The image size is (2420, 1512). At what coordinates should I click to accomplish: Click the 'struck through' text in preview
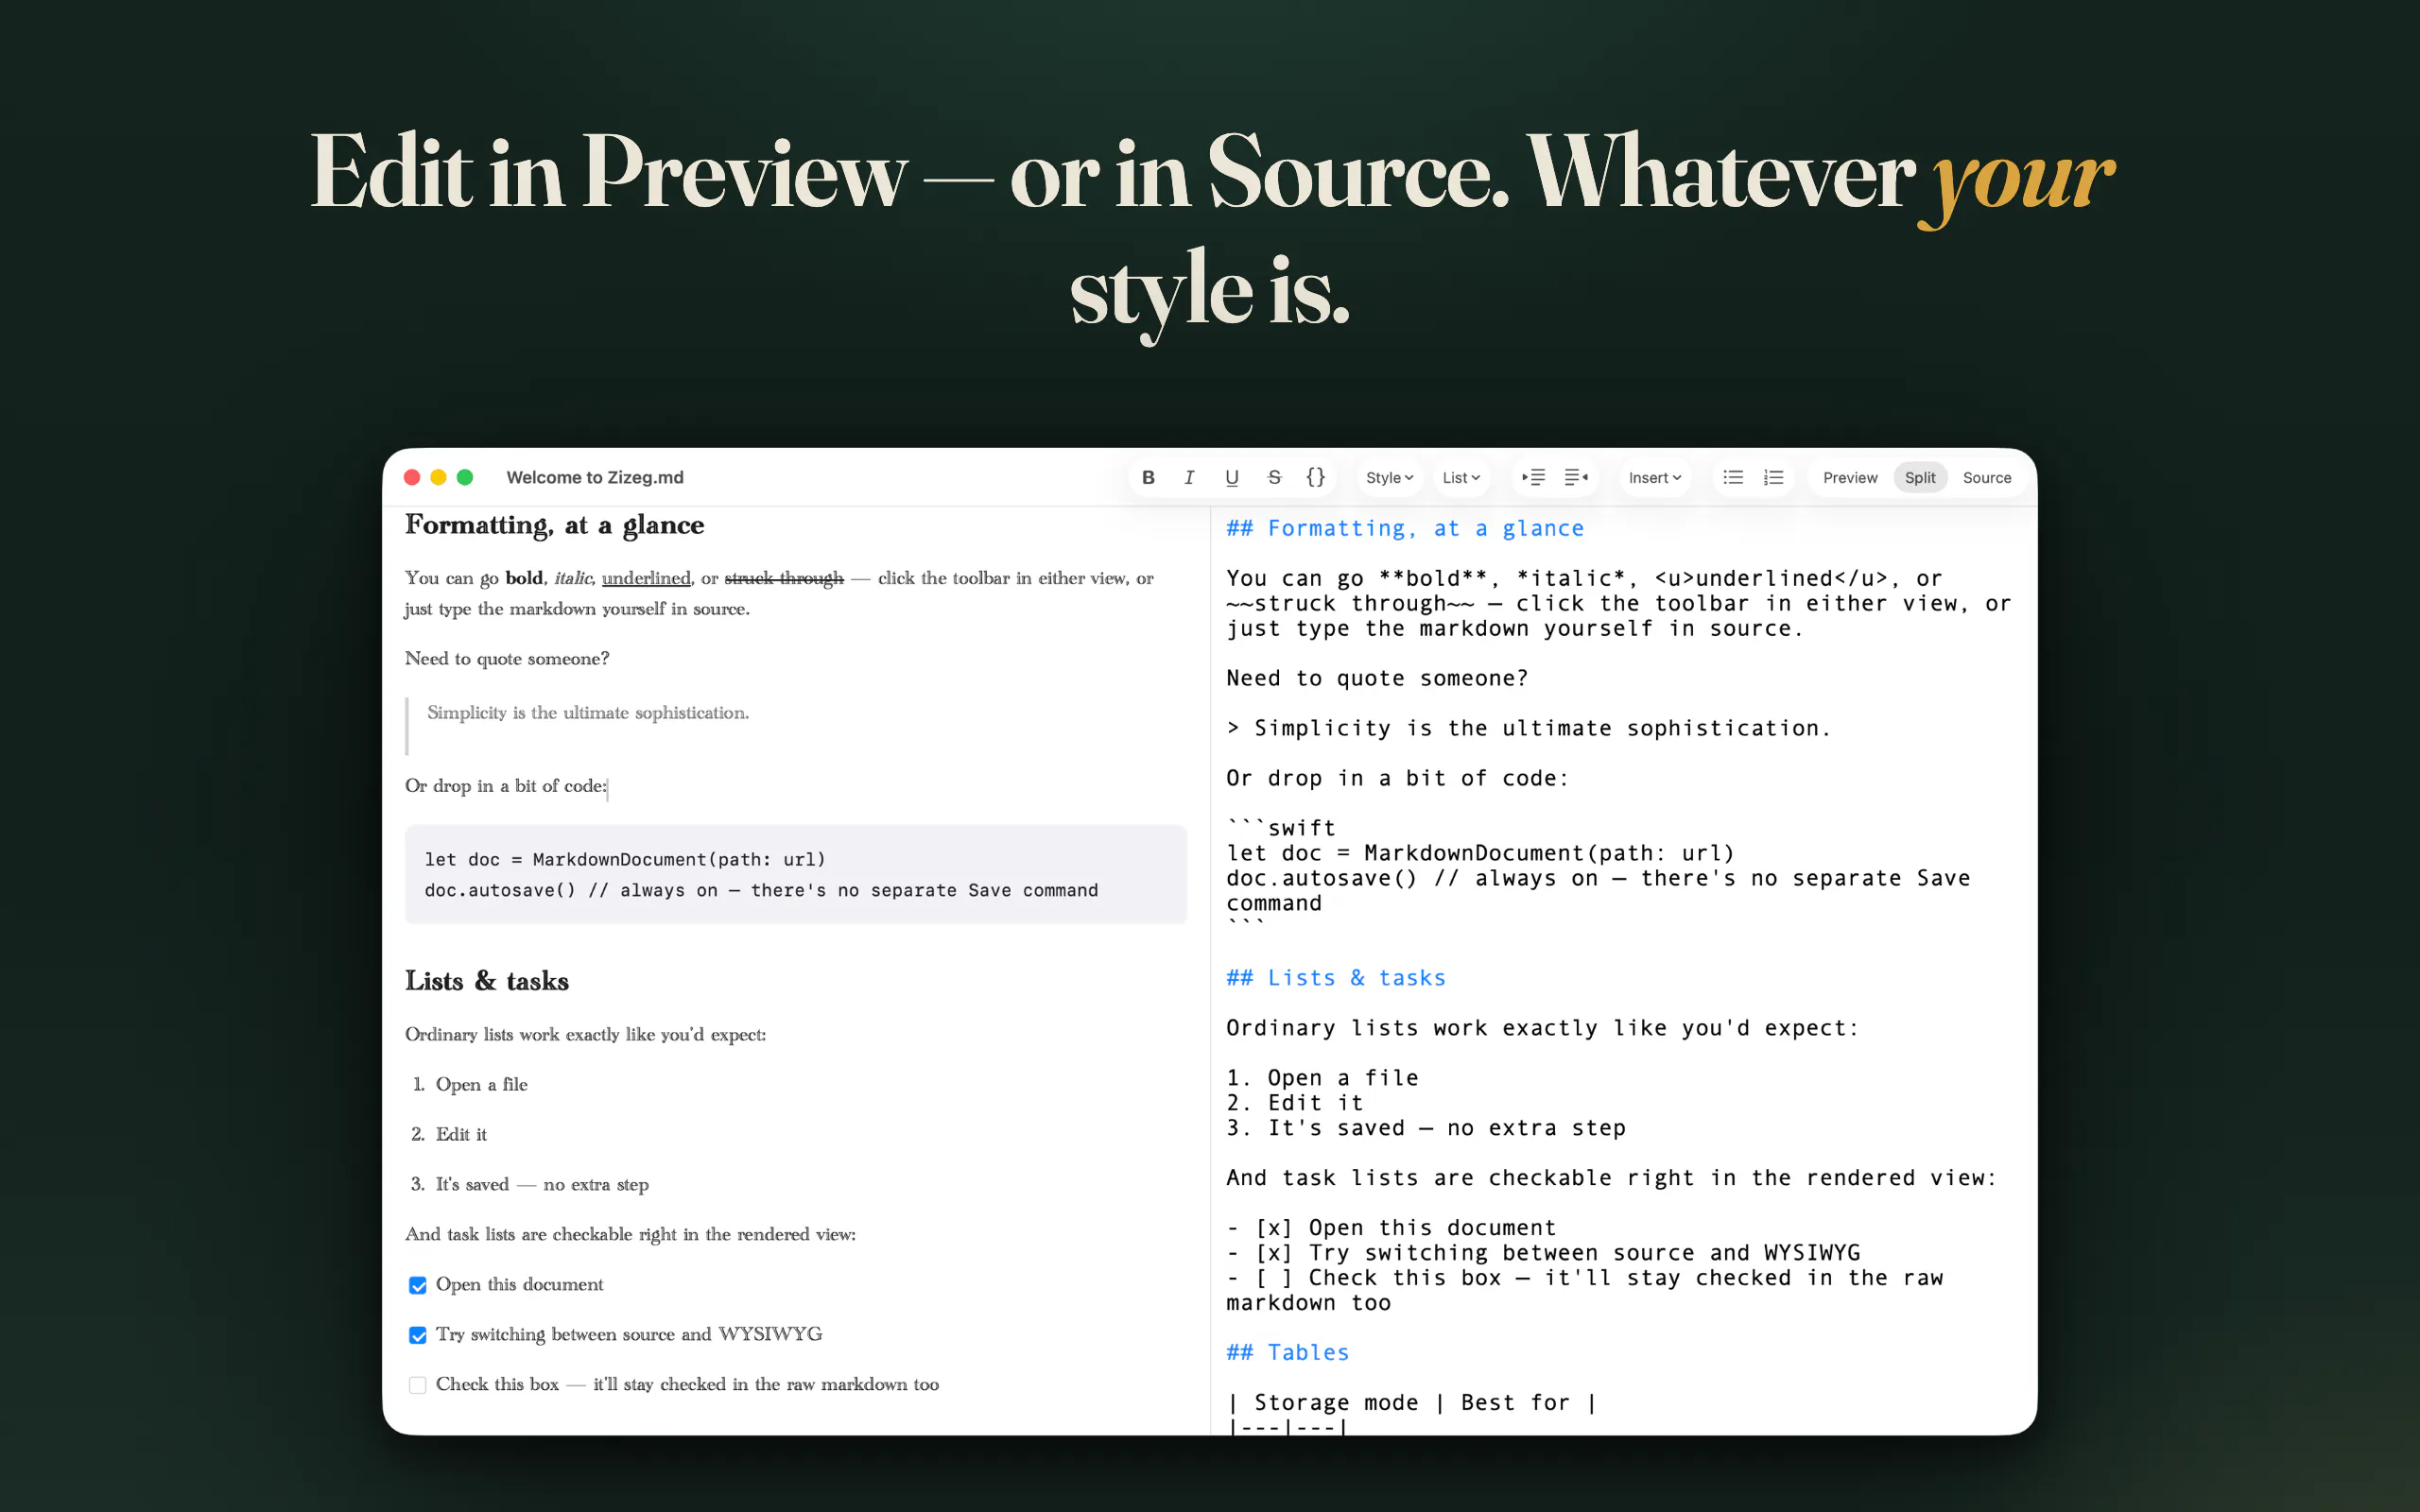(784, 578)
